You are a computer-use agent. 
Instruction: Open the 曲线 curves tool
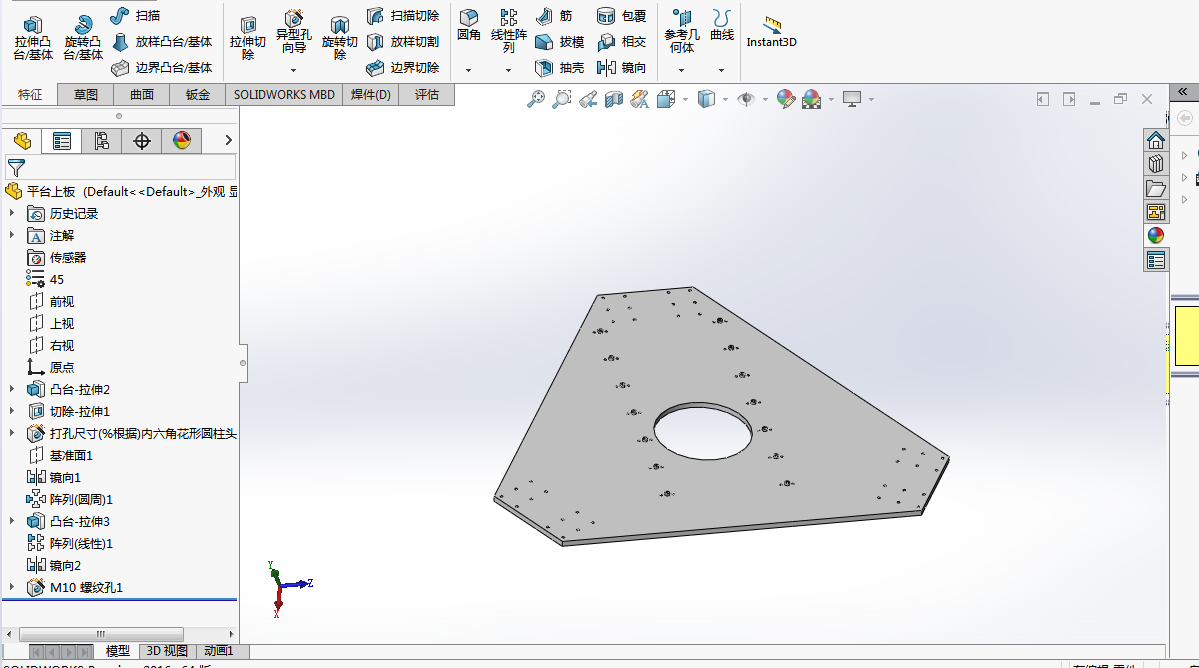[x=721, y=25]
